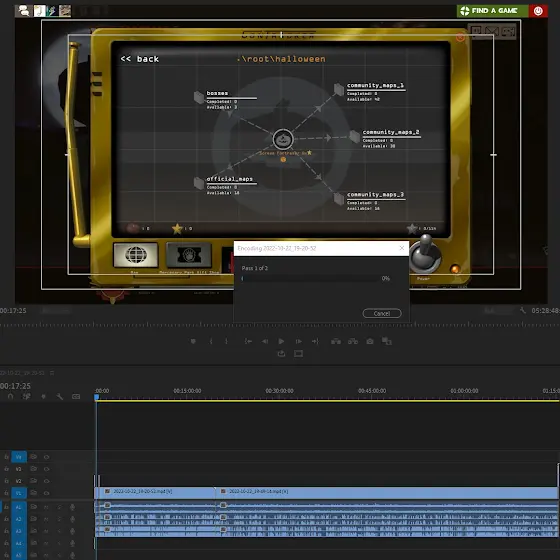
Task: Click the encoding progress bar
Action: pyautogui.click(x=310, y=278)
